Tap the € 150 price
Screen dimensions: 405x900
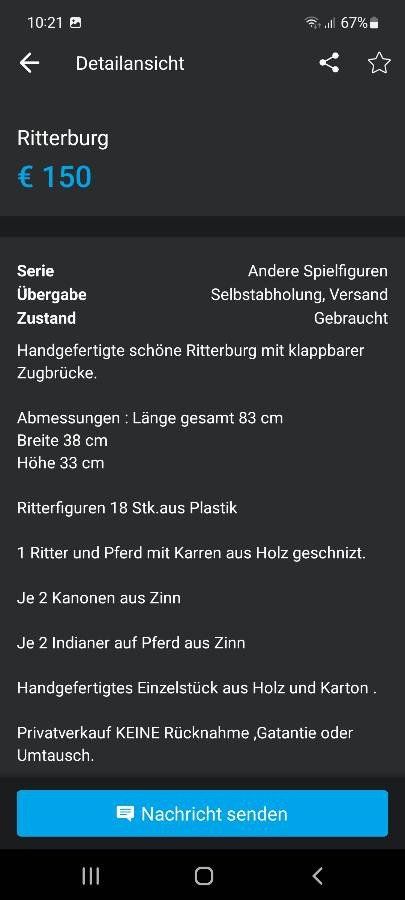(x=54, y=176)
